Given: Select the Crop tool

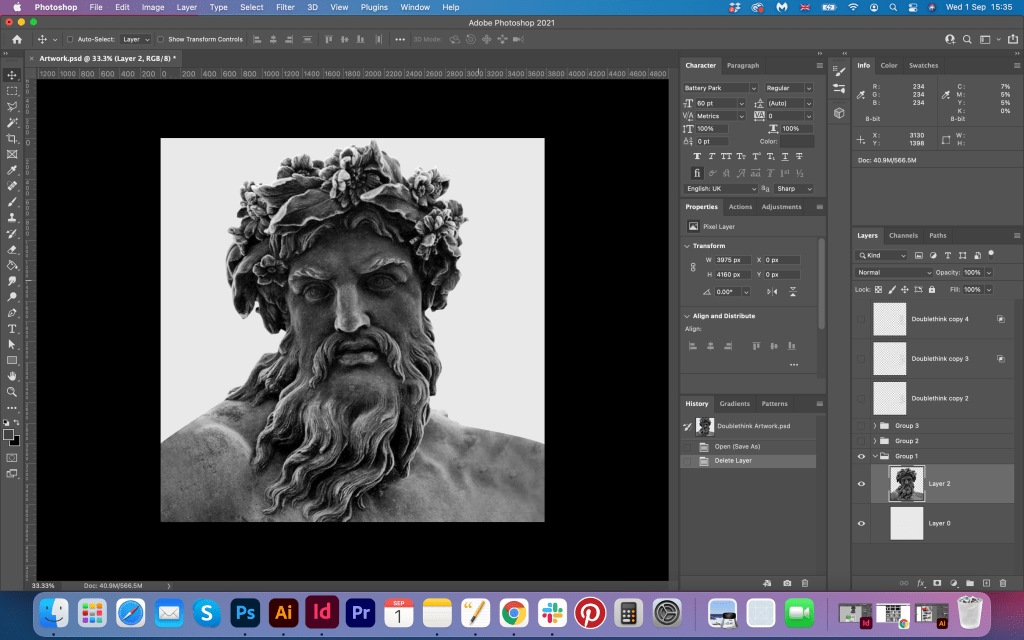Looking at the screenshot, I should [12, 138].
